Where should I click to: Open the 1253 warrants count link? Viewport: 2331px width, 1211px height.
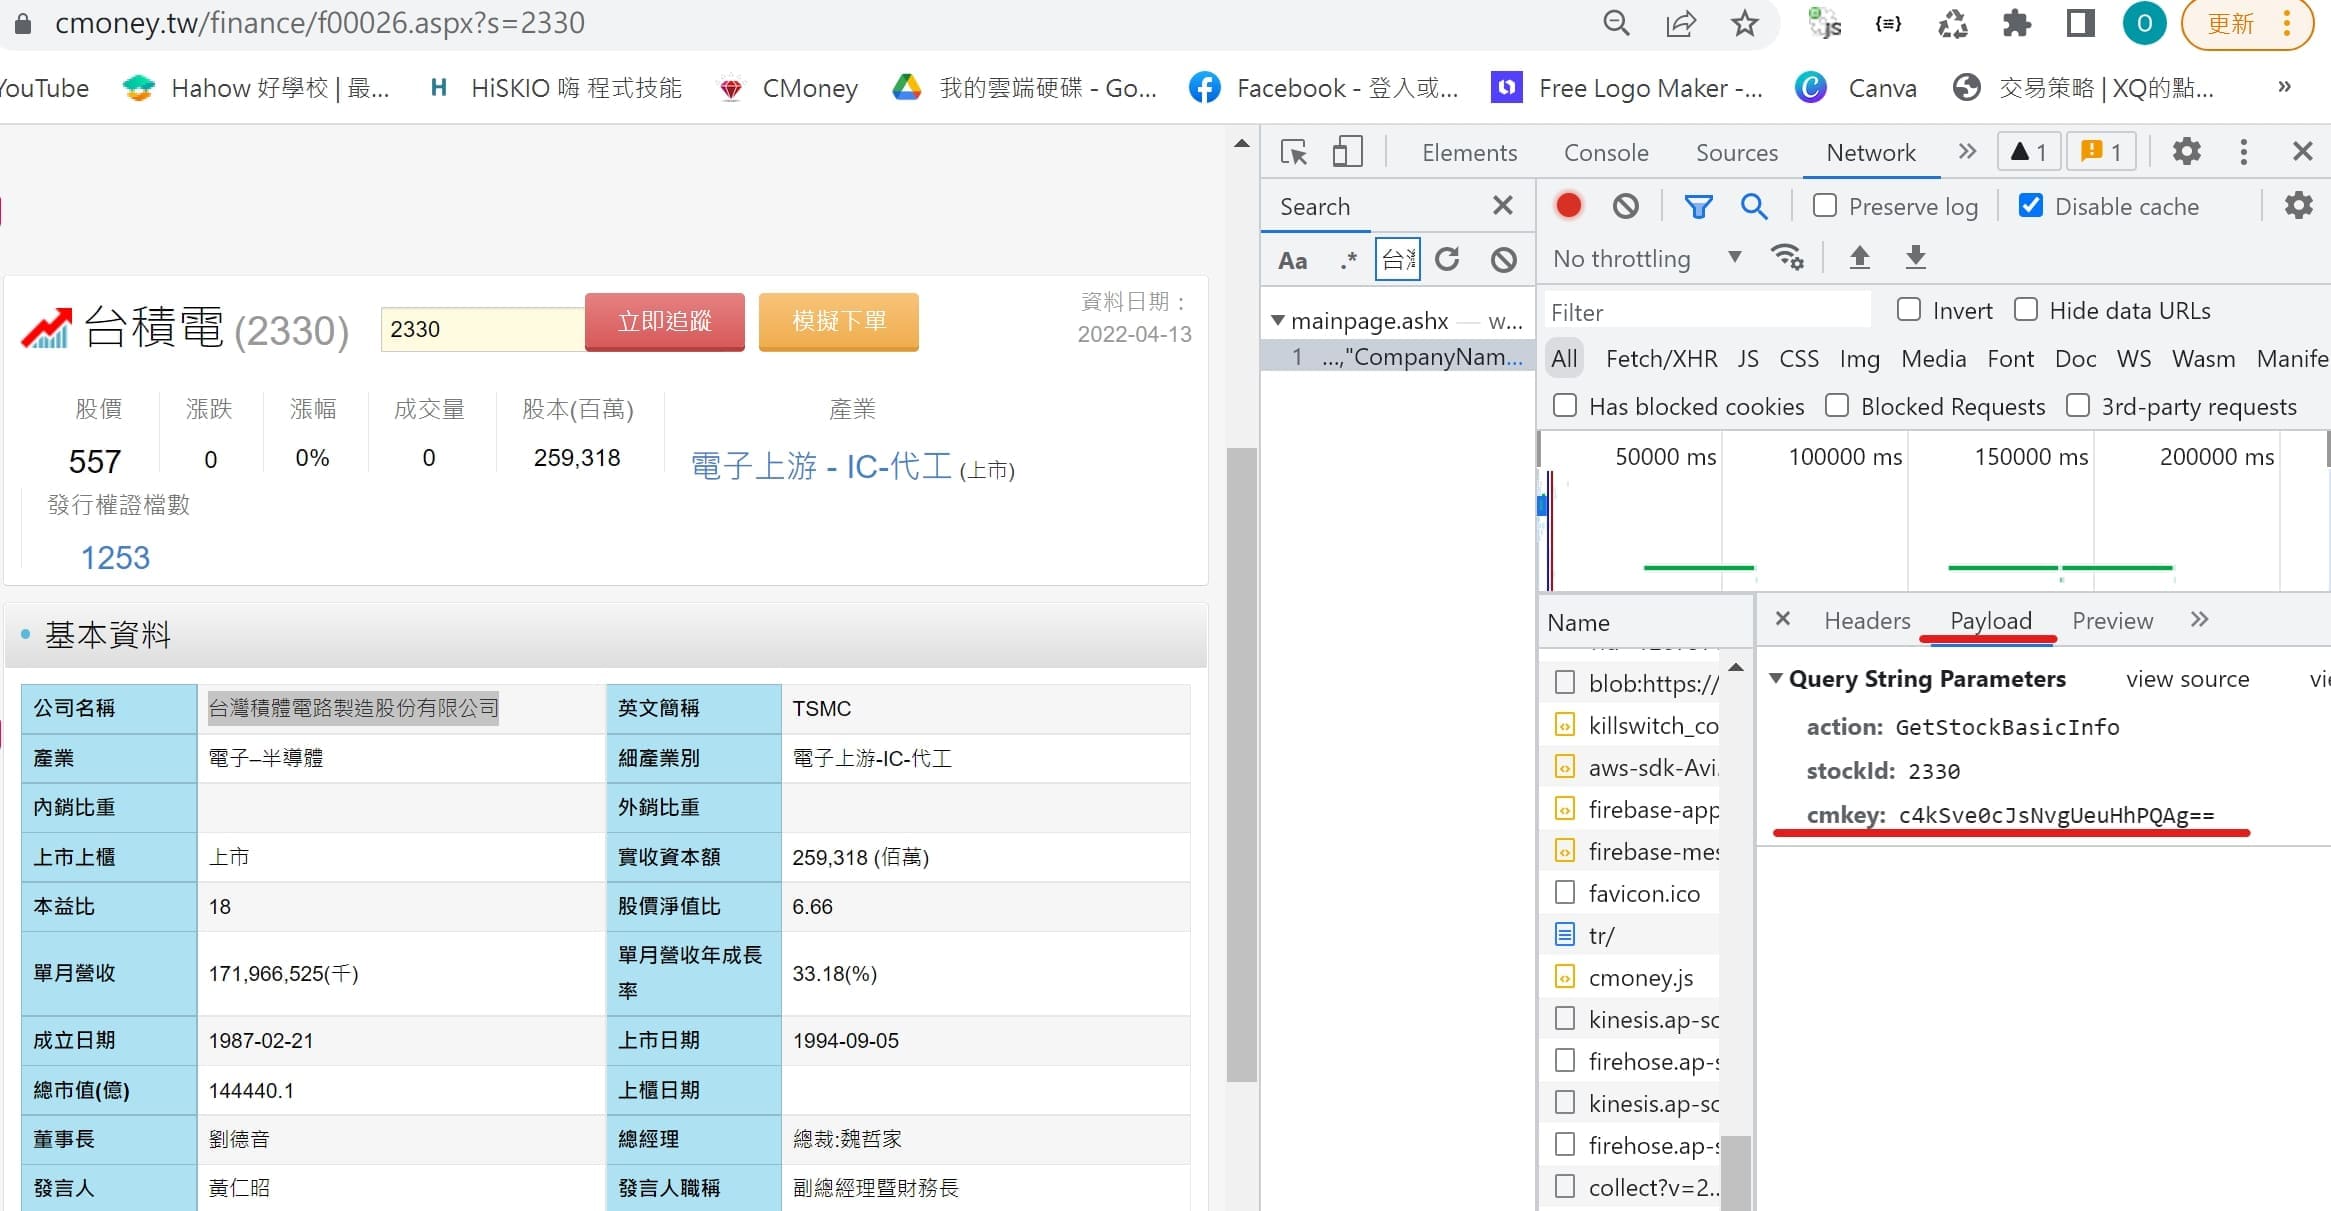click(x=115, y=557)
